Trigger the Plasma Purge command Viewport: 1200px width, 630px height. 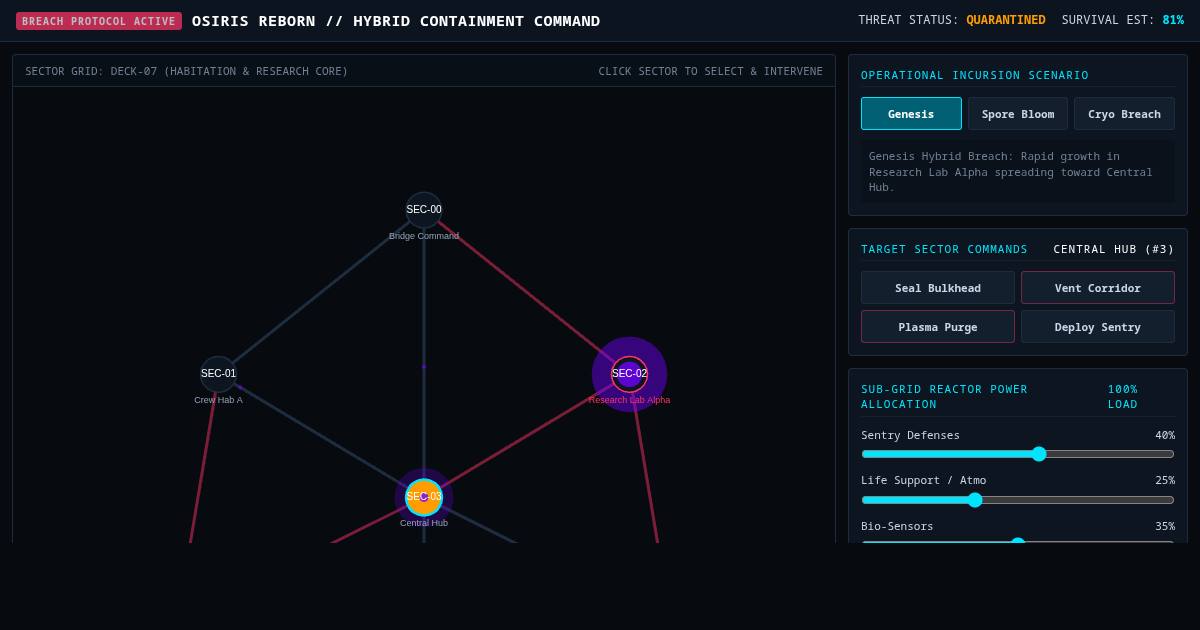coord(938,327)
